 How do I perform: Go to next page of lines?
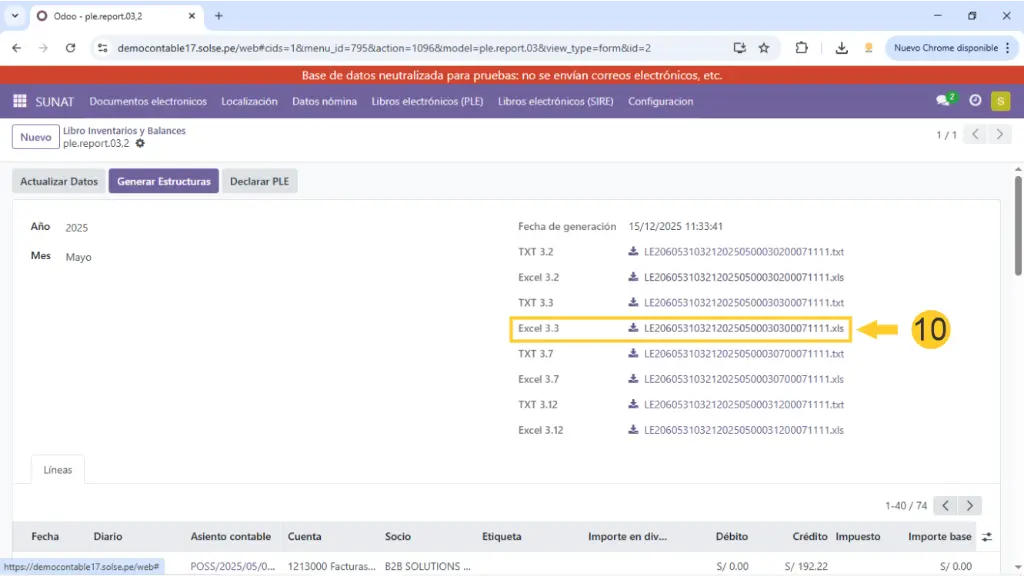969,506
